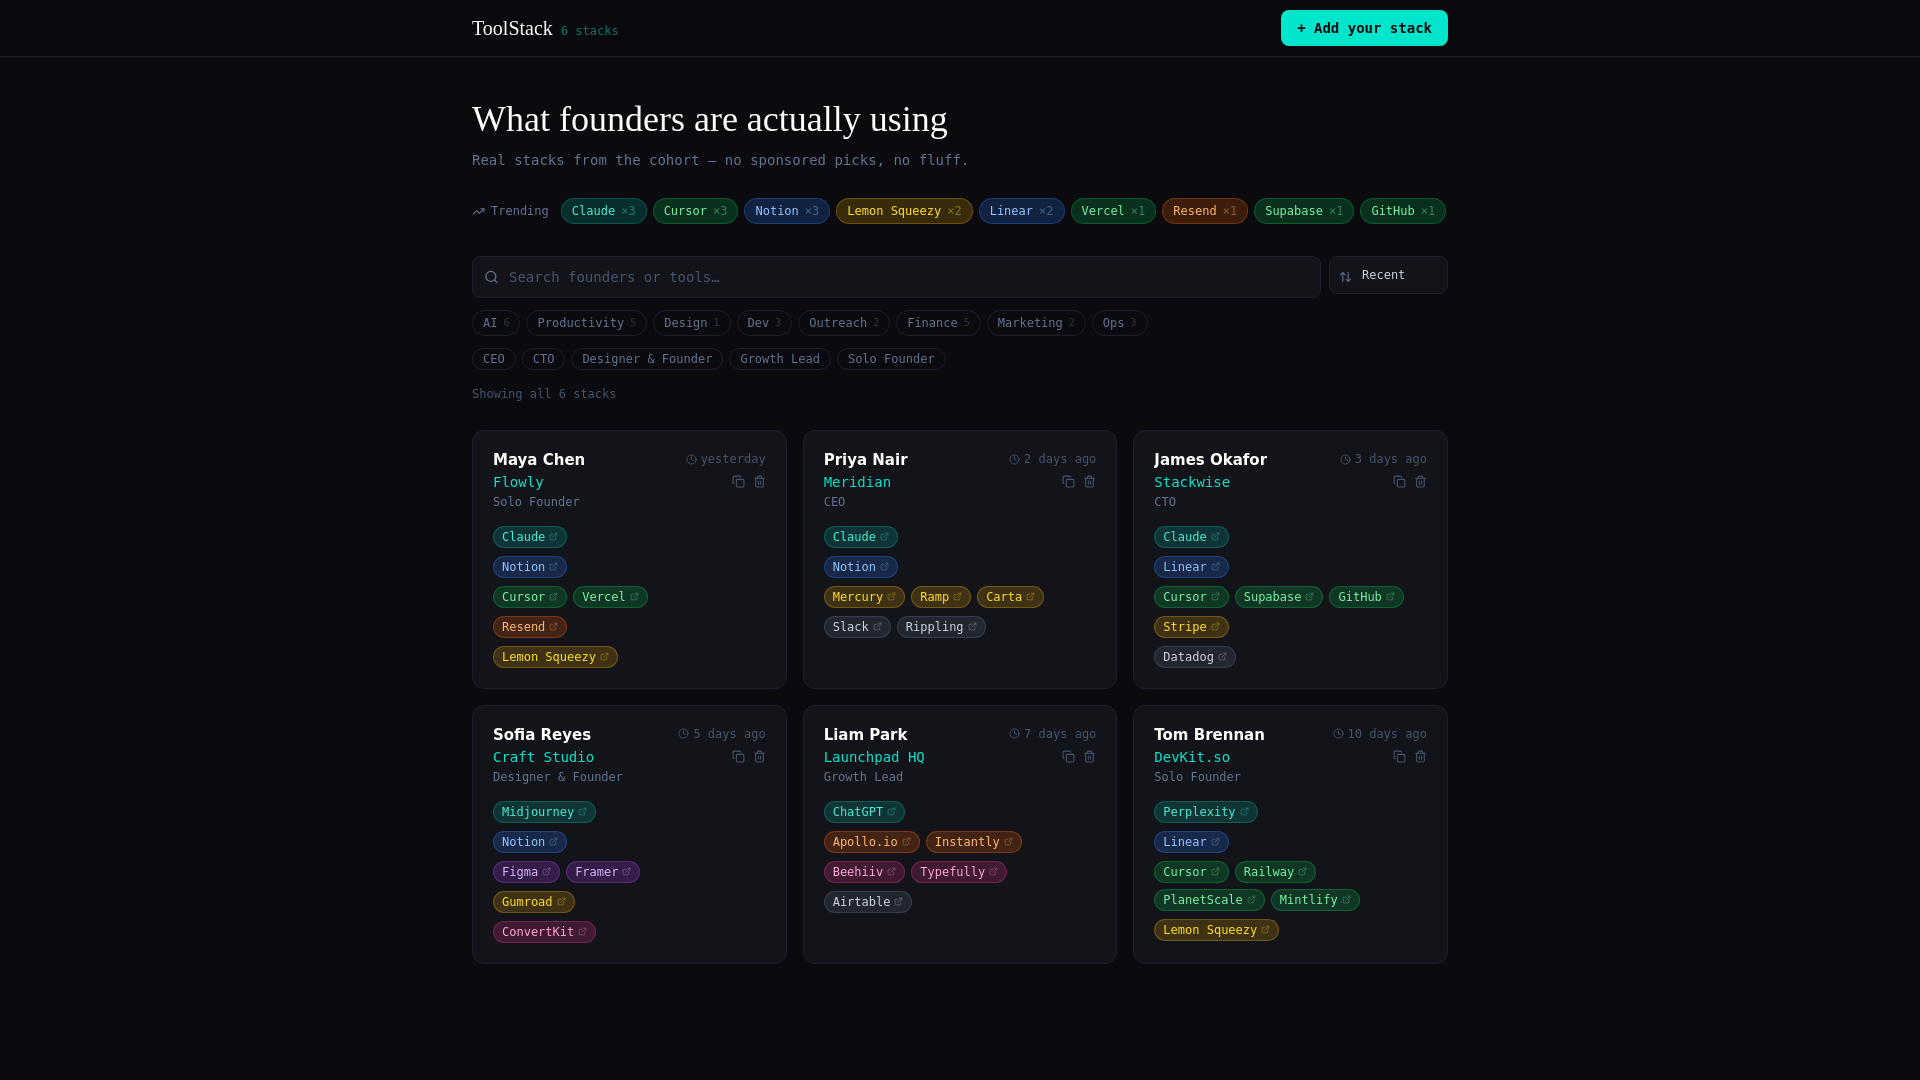
Task: Toggle the Outreach category filter
Action: pos(844,323)
